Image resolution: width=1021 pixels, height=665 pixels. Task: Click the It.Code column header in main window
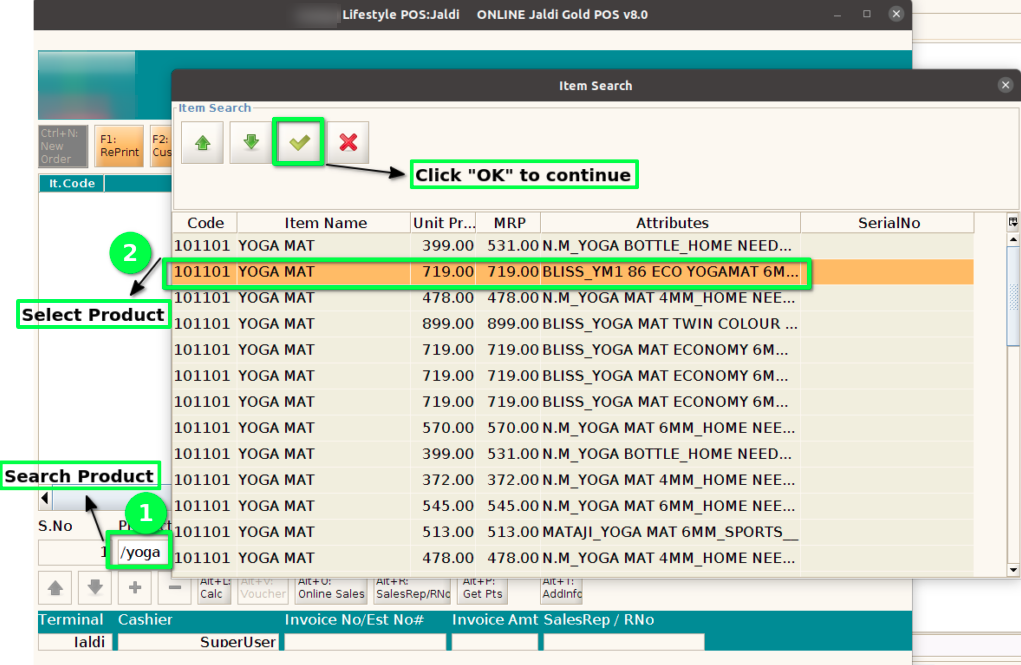pyautogui.click(x=72, y=184)
